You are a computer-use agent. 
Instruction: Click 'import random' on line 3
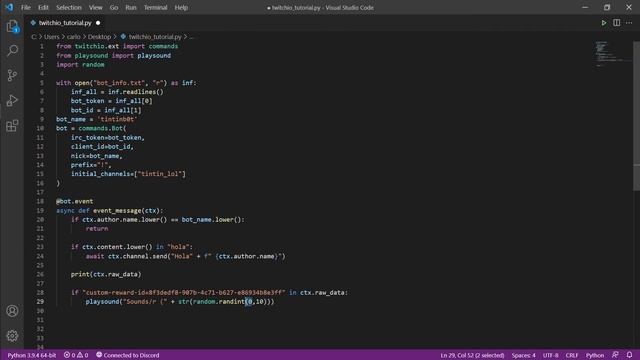pos(80,64)
